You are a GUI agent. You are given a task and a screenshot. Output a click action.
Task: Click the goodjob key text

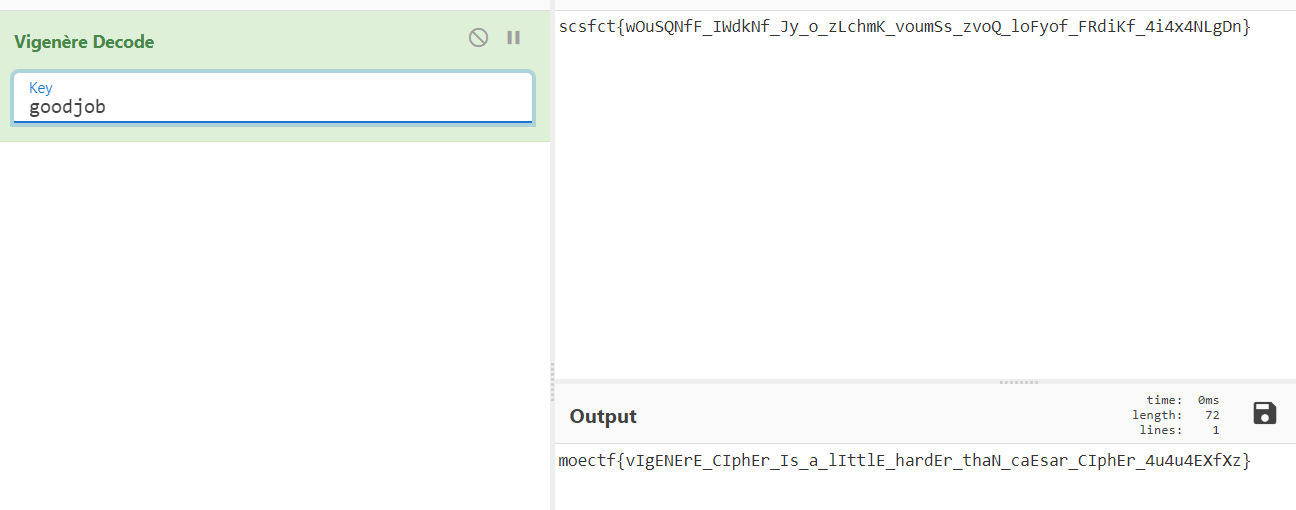tap(67, 107)
